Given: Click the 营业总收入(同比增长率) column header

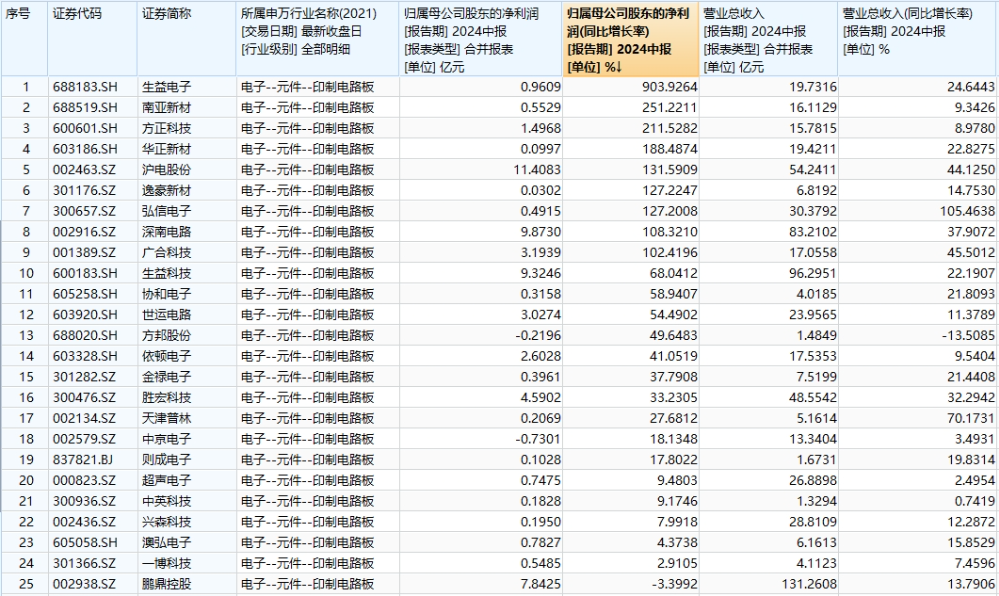Looking at the screenshot, I should pos(917,14).
